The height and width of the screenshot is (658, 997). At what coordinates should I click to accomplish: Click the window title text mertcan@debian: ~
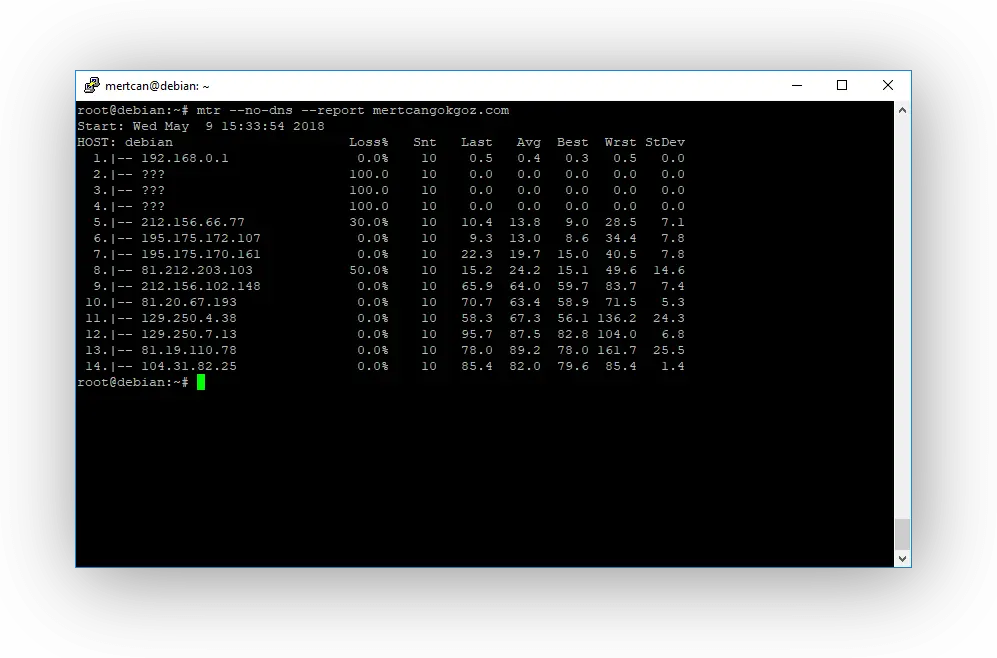[x=157, y=86]
